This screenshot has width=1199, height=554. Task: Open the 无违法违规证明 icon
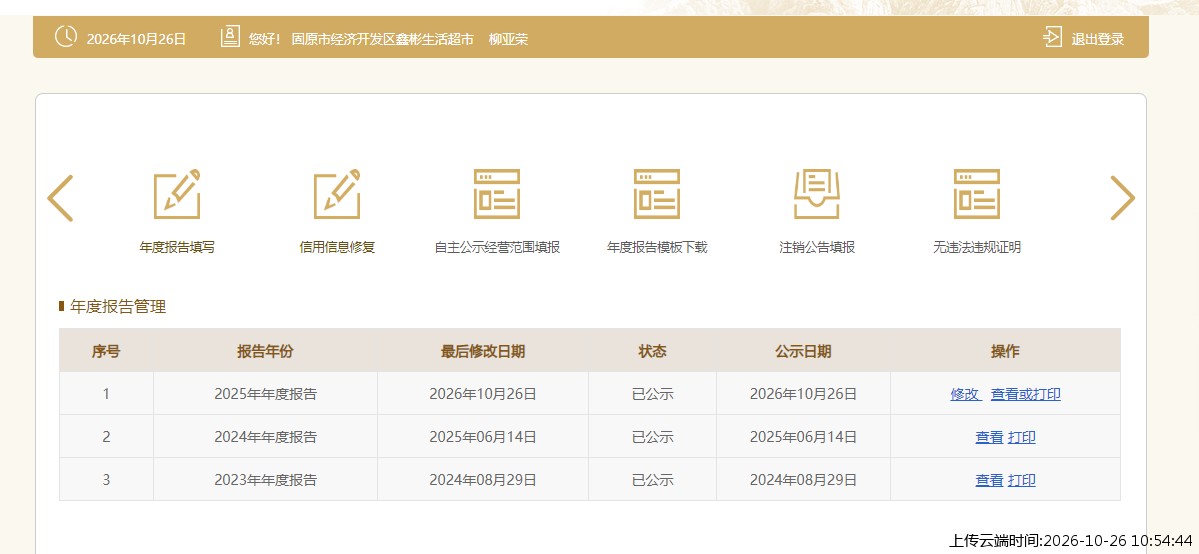pos(976,194)
